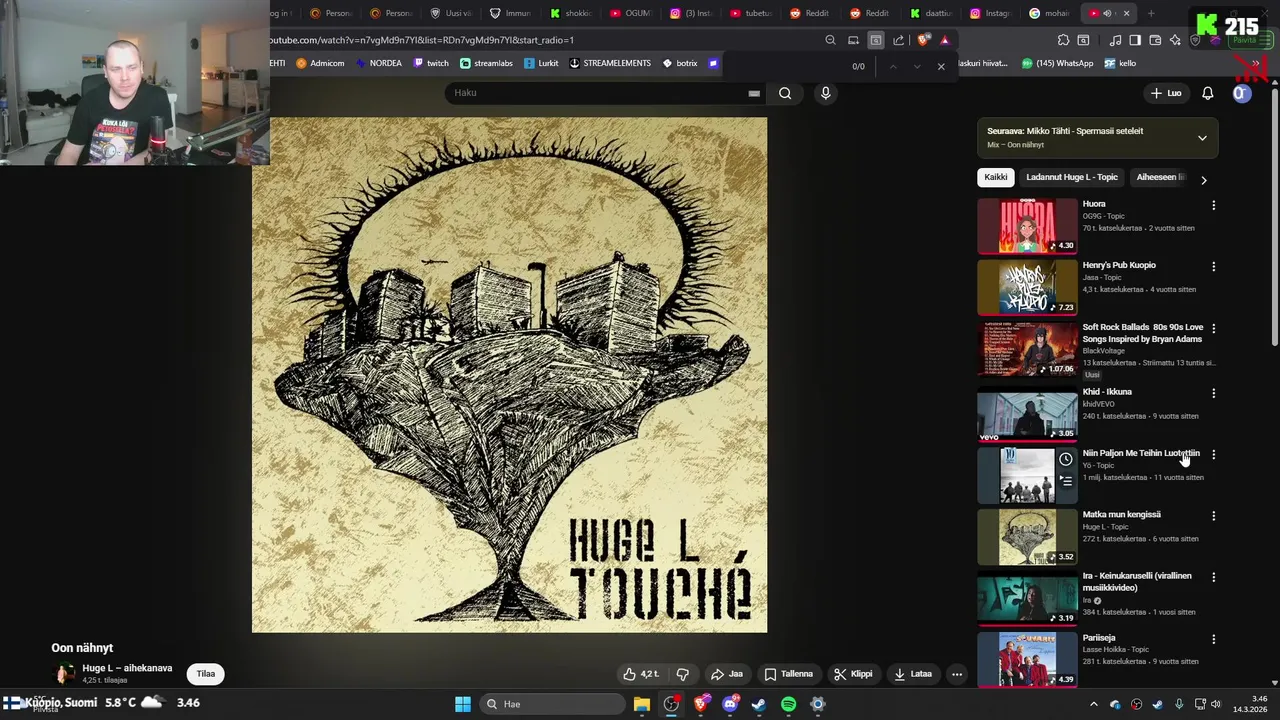Click the browser zoom magnifier icon in address bar
This screenshot has height=720, width=1280.
[830, 40]
